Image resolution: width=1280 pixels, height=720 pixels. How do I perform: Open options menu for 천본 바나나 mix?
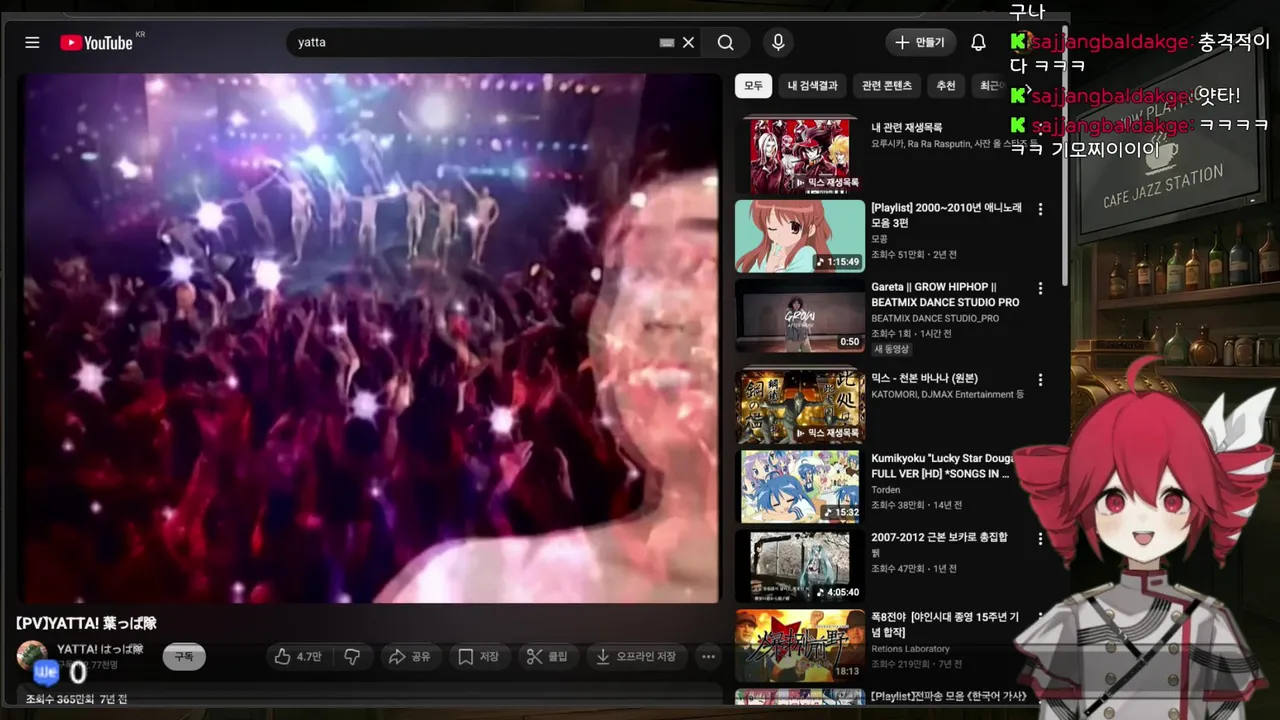(1040, 380)
